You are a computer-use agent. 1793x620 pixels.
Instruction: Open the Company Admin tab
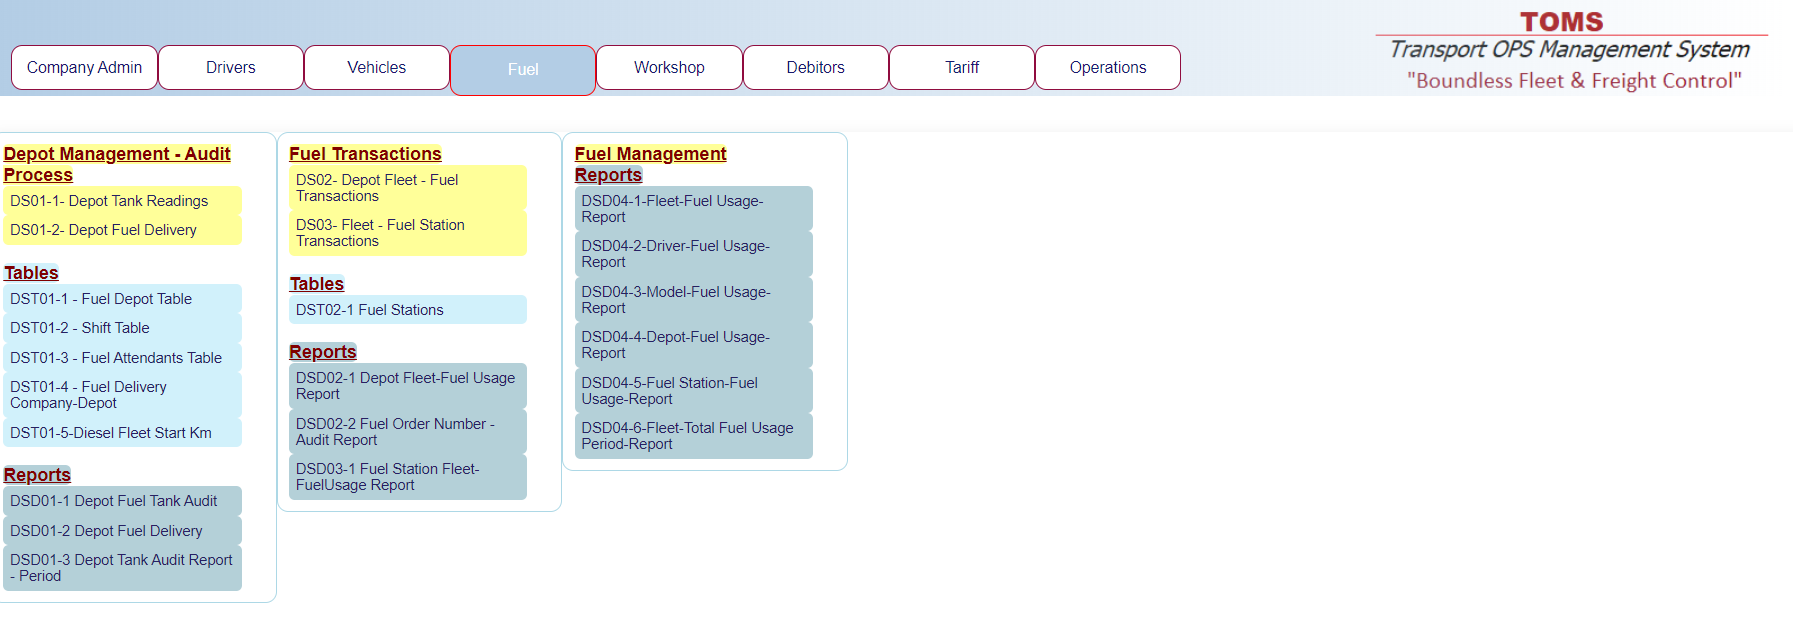pos(84,67)
